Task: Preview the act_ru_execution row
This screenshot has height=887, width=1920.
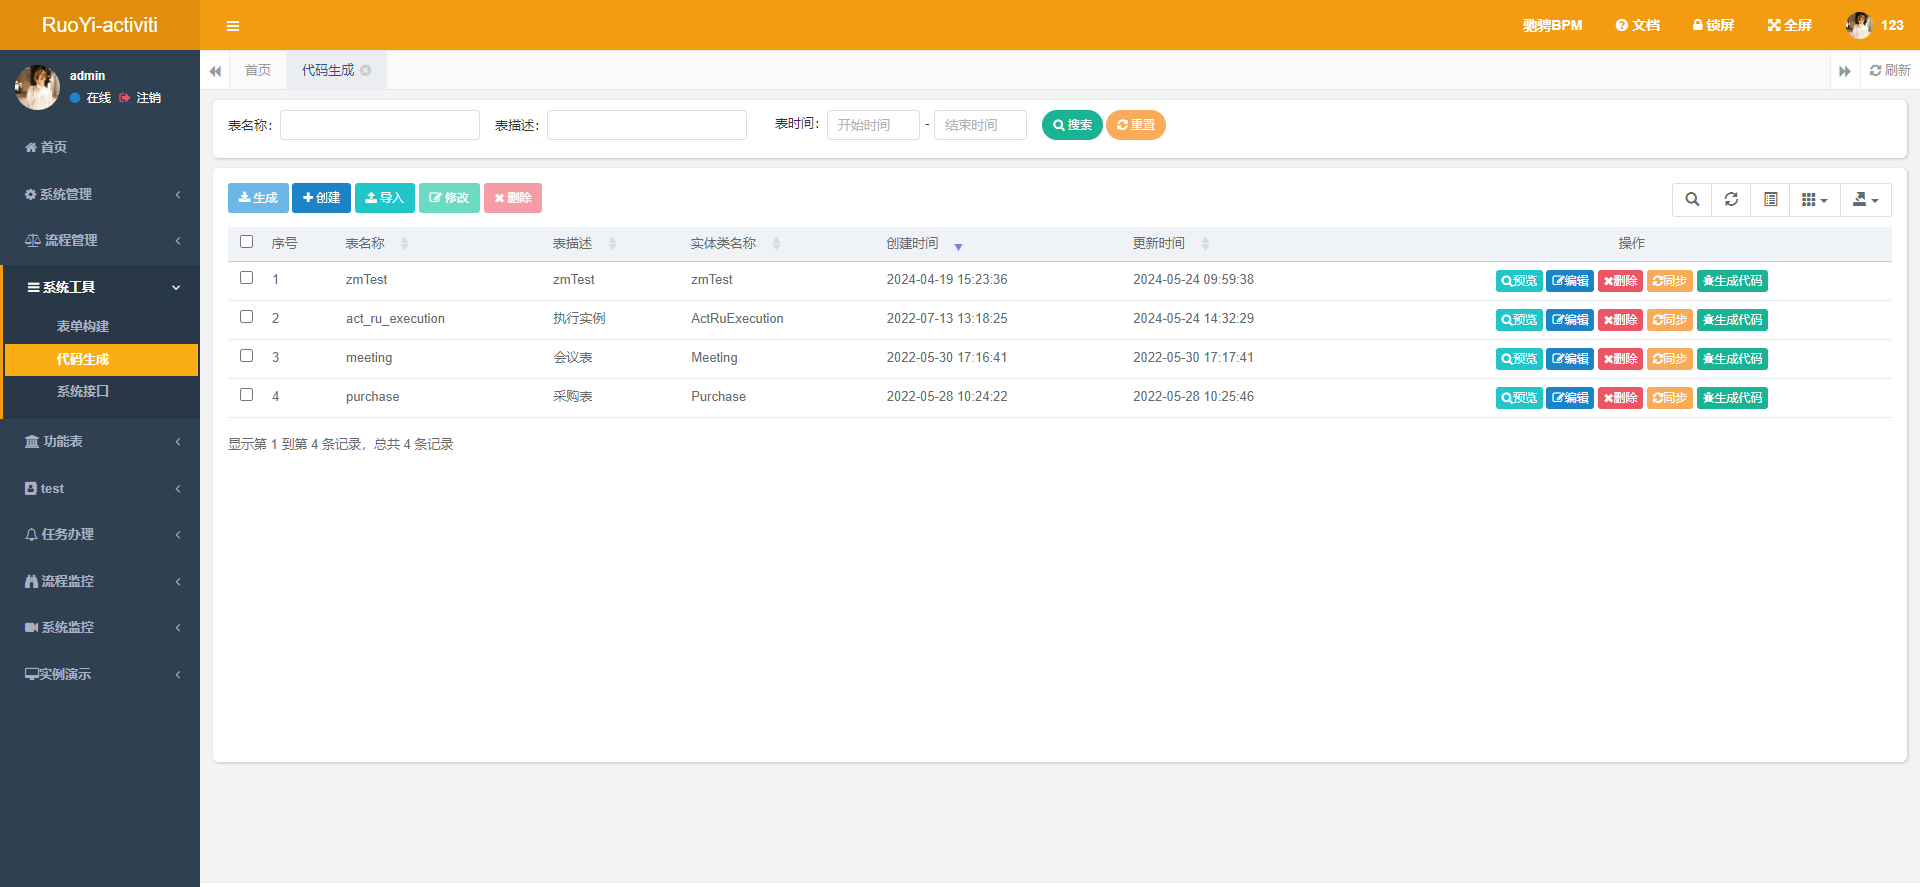Action: tap(1519, 320)
